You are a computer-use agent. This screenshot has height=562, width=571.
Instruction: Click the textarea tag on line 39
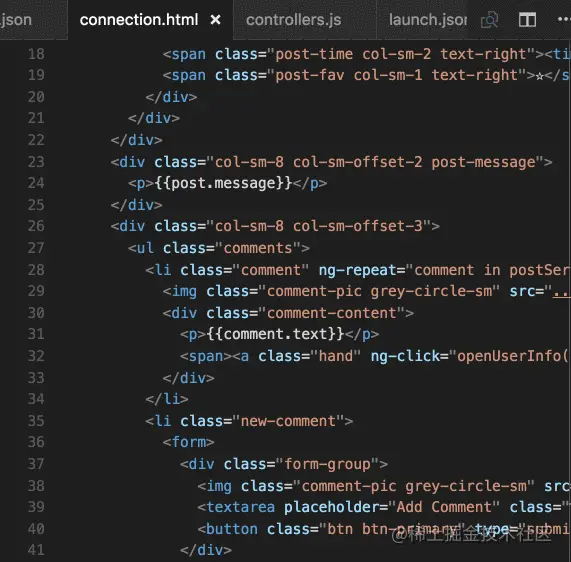point(240,507)
